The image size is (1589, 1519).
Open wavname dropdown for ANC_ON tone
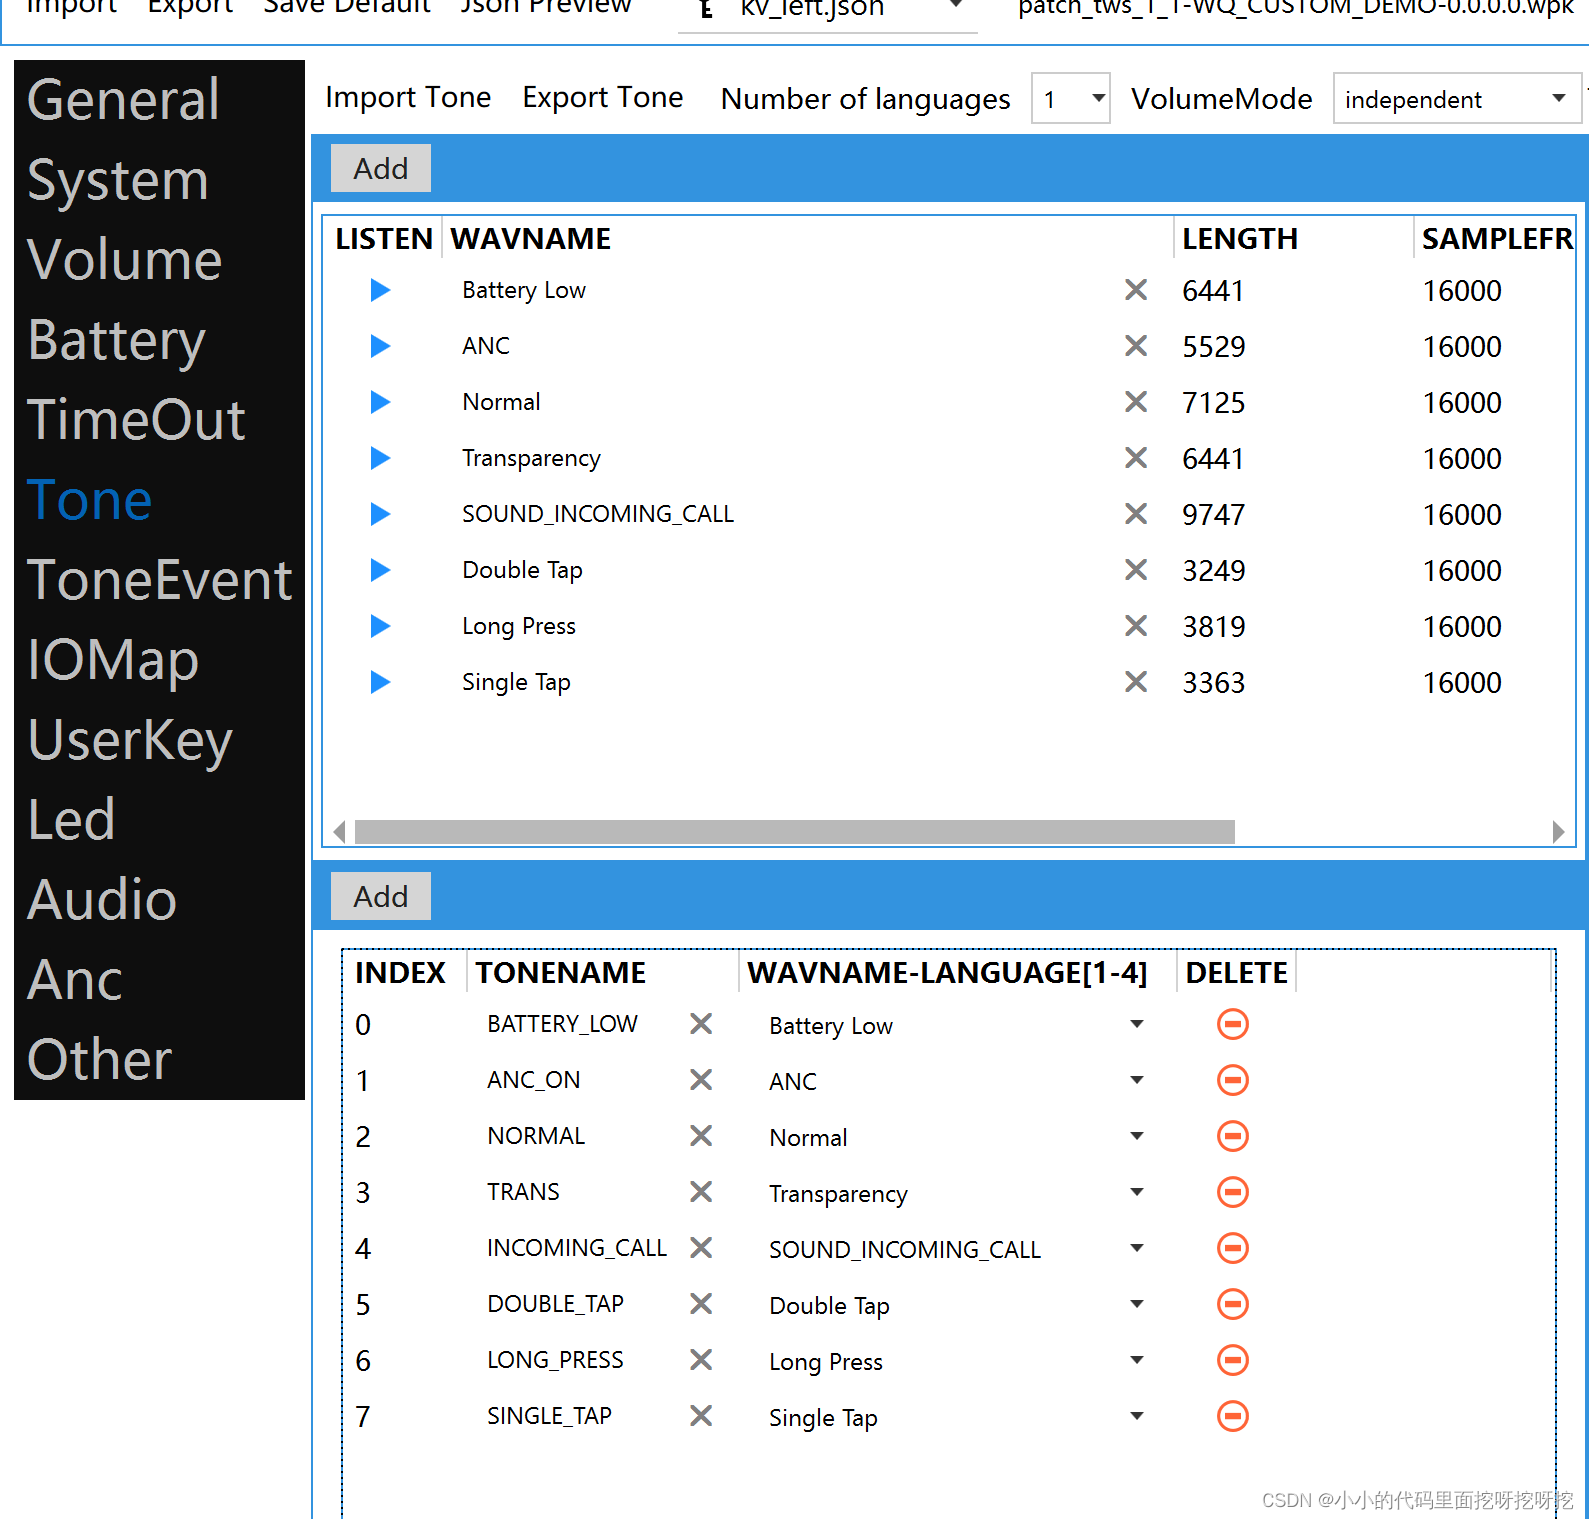click(1137, 1080)
